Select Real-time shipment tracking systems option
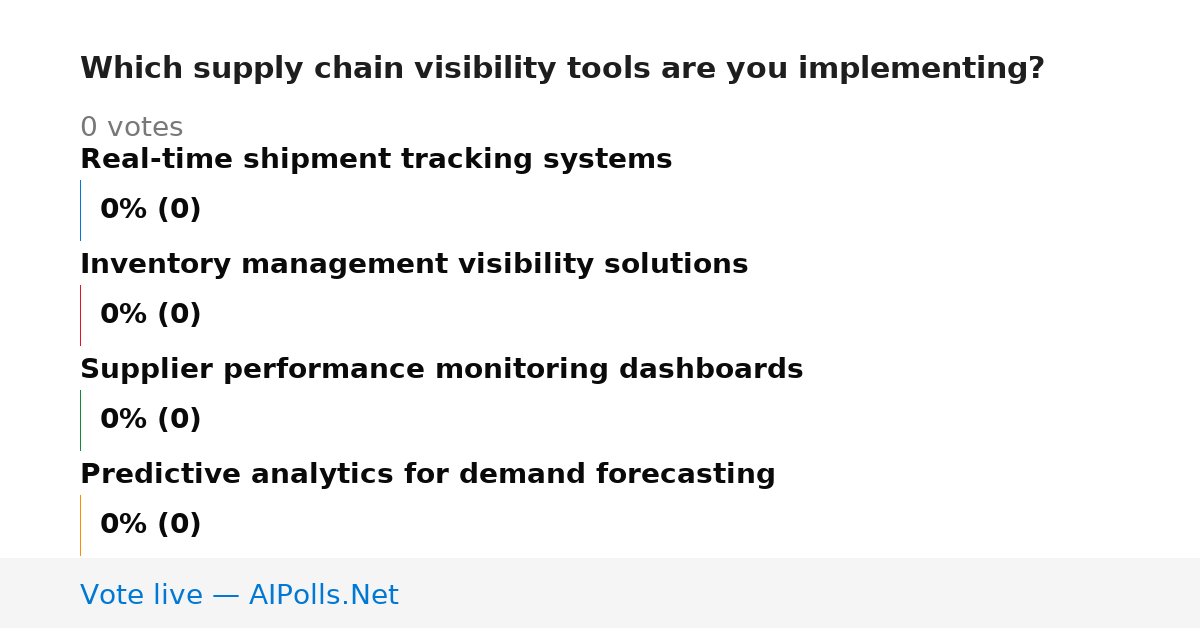This screenshot has height=628, width=1200. click(376, 160)
